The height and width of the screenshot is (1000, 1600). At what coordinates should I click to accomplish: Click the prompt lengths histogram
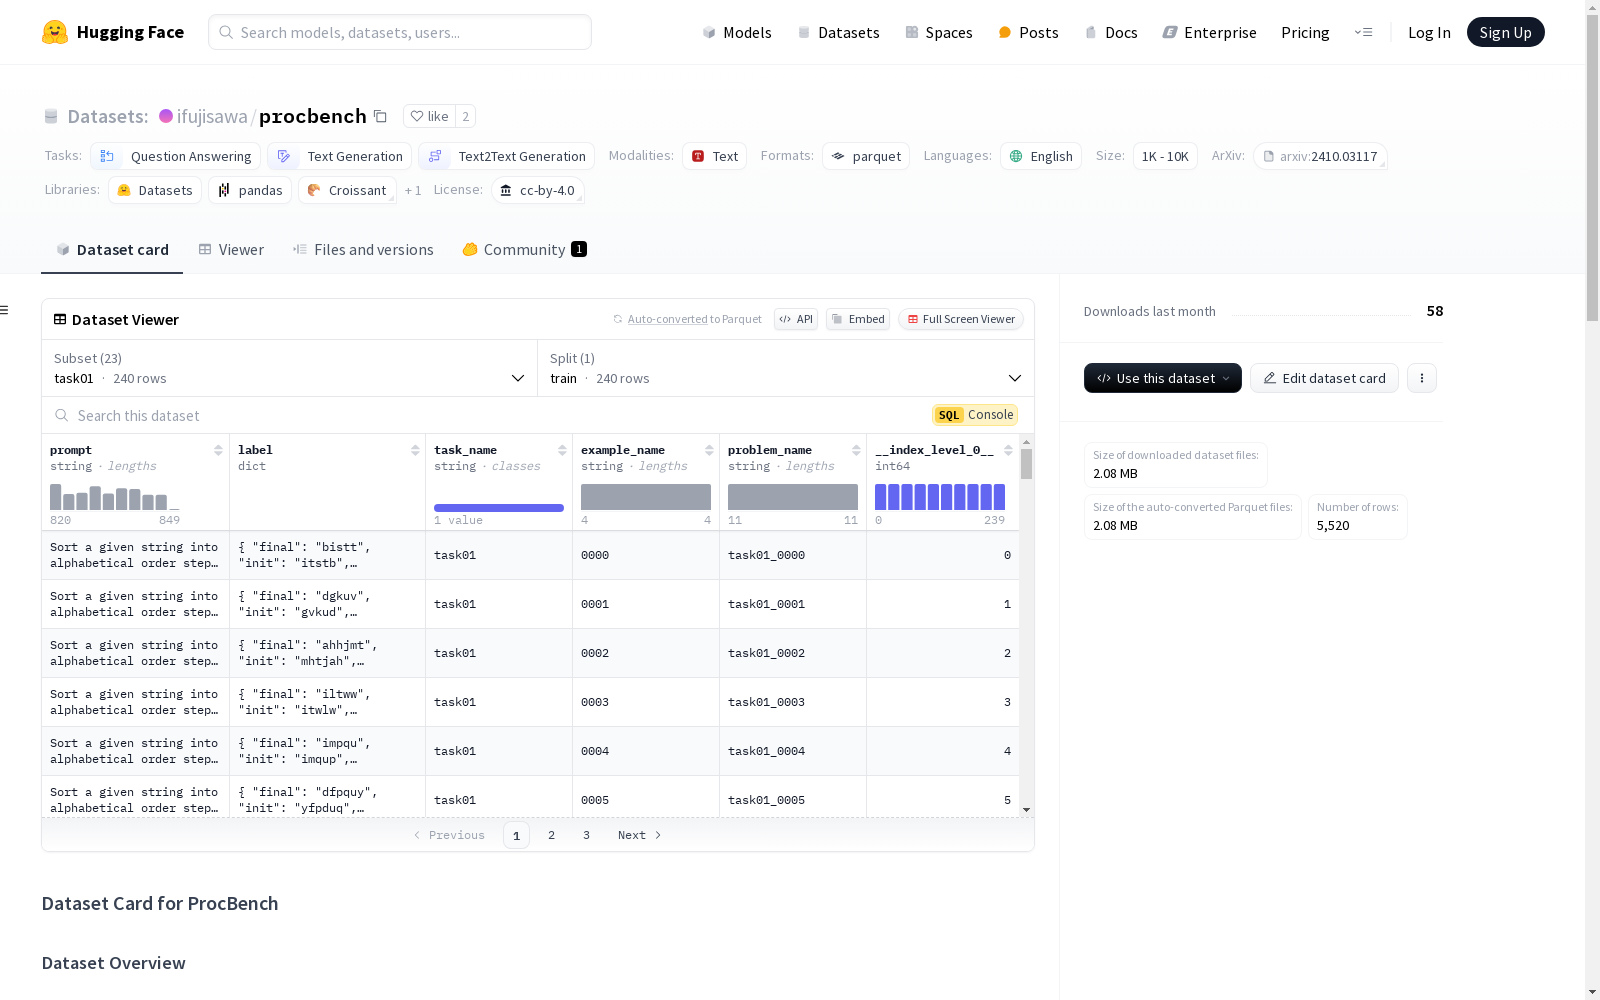click(x=115, y=497)
